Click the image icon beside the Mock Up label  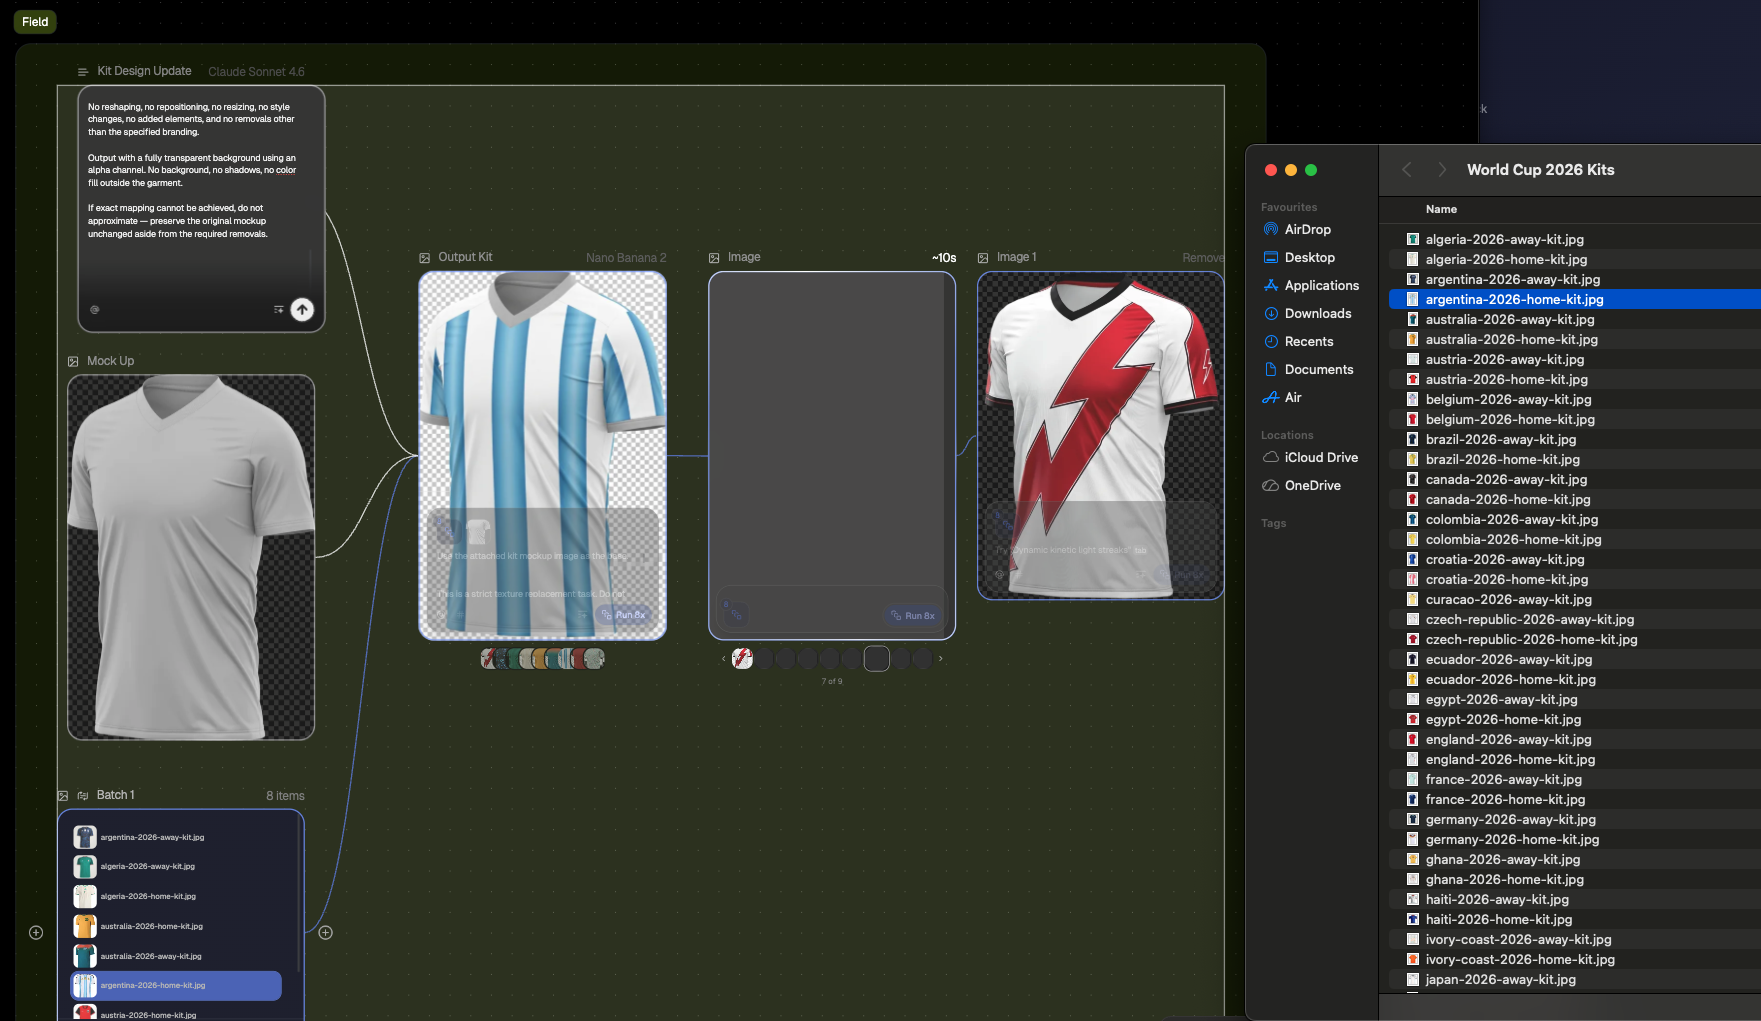click(73, 361)
